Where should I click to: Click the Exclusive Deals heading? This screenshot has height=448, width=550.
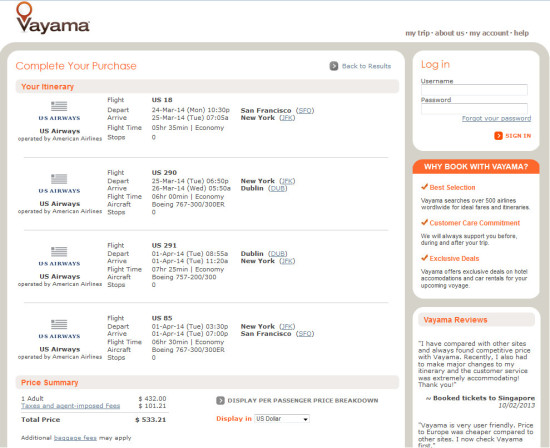tap(454, 259)
